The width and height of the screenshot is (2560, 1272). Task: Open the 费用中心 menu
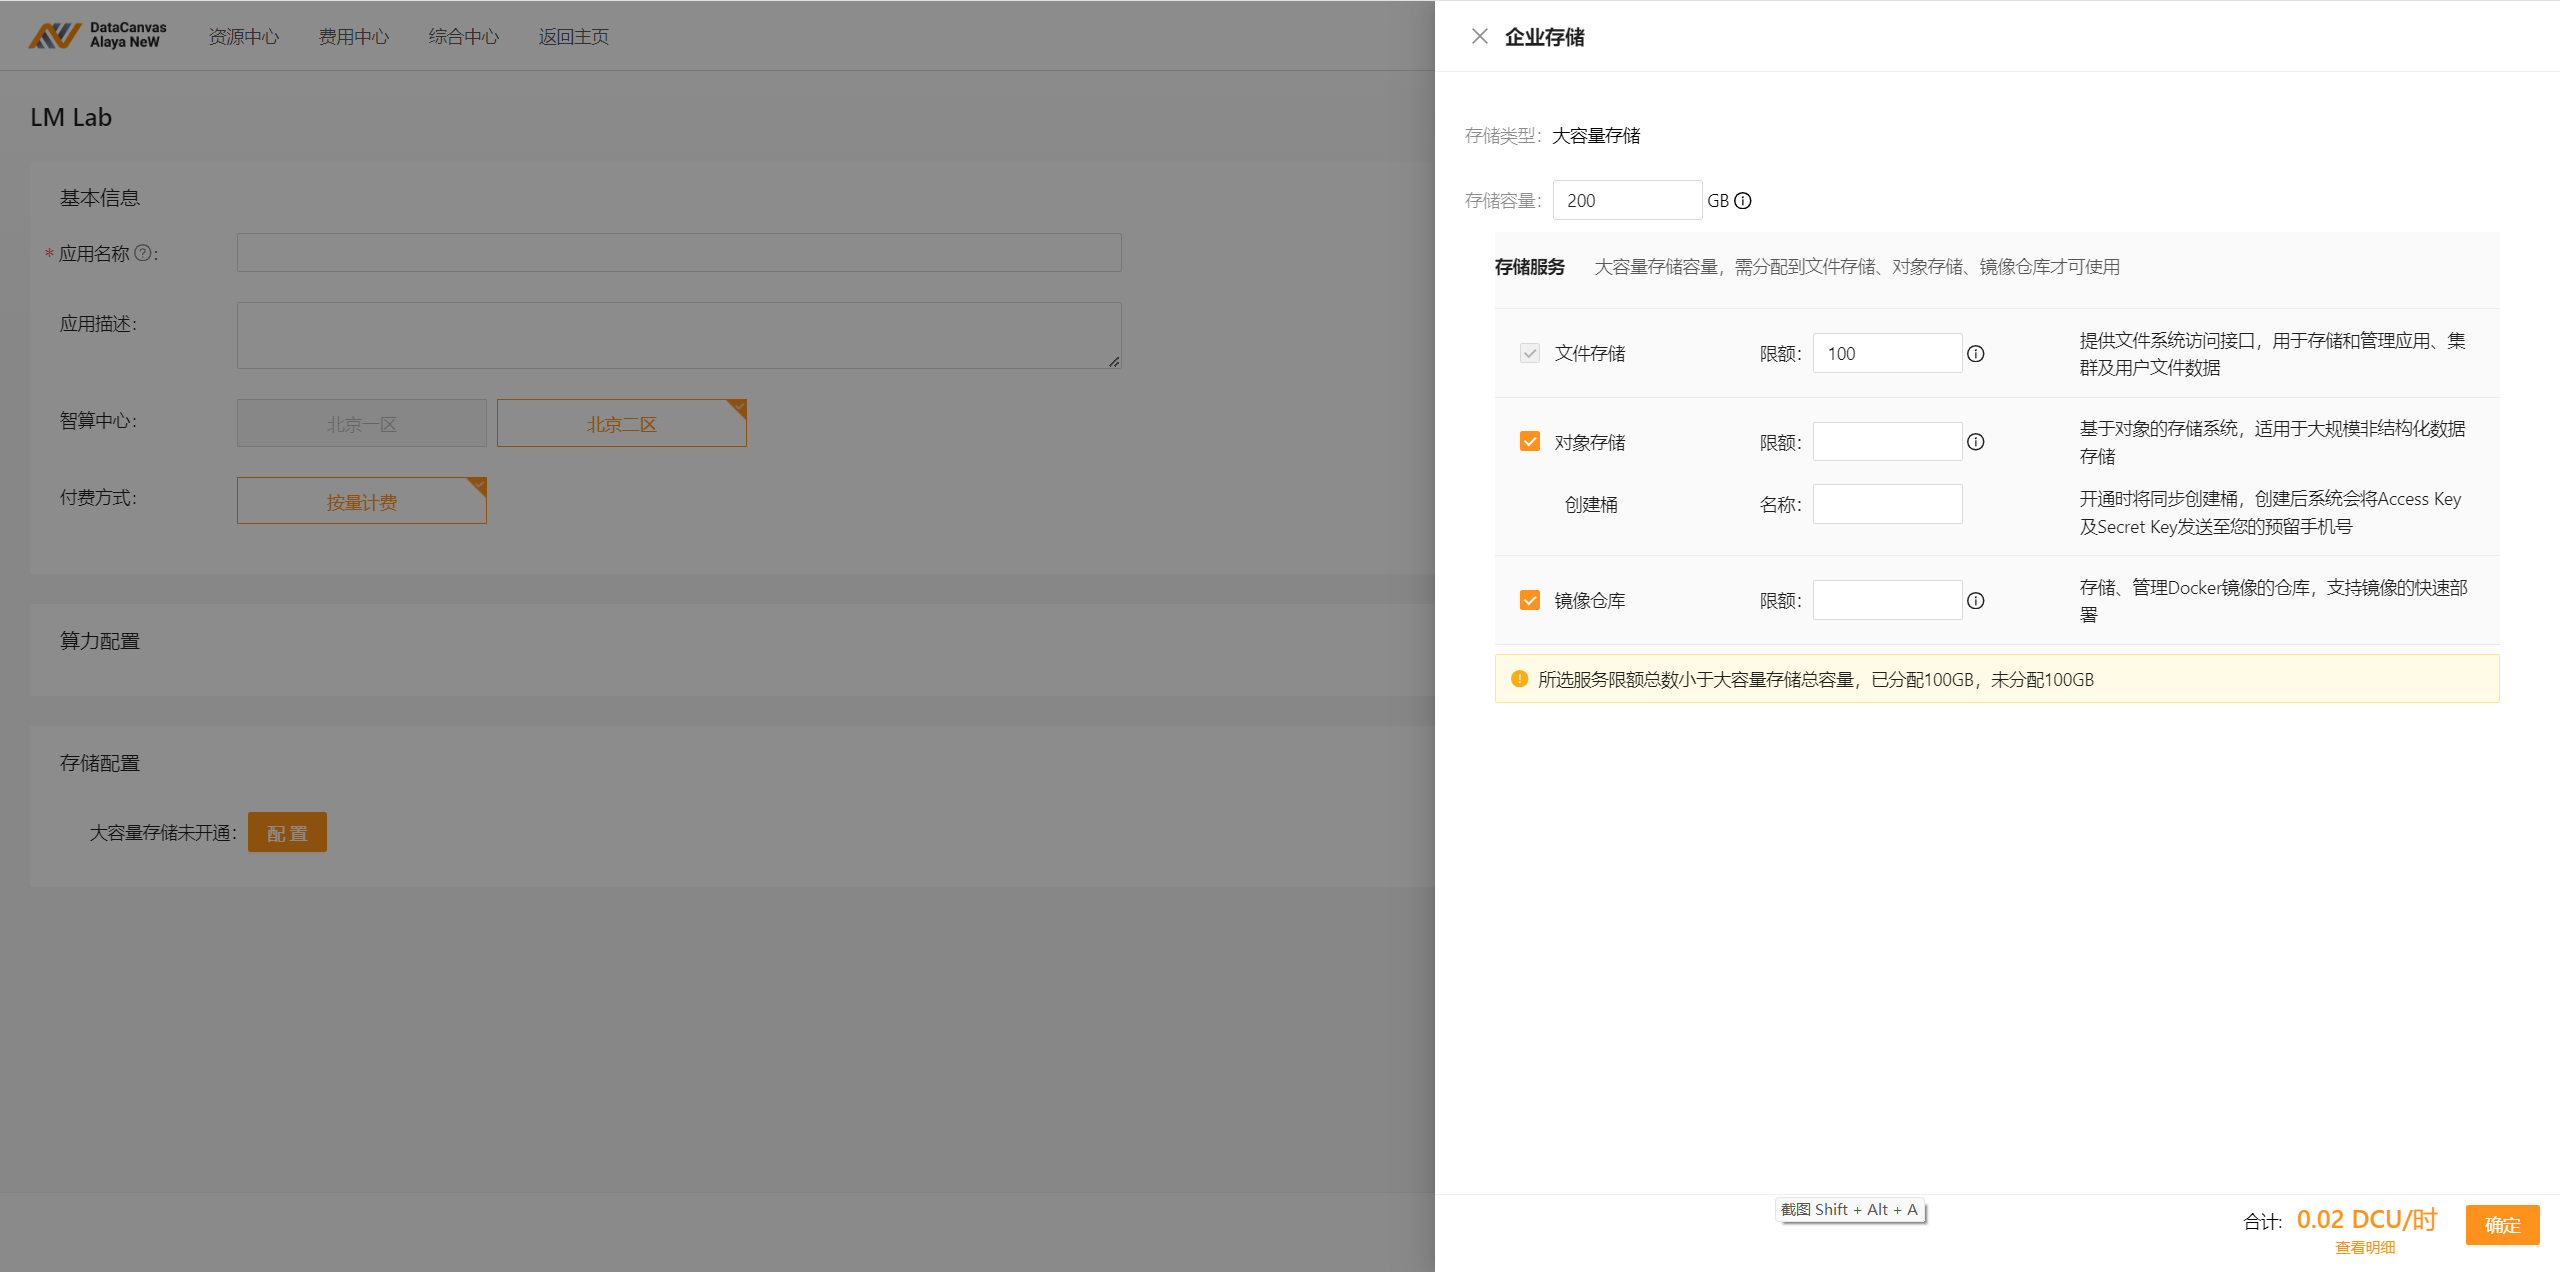tap(353, 37)
